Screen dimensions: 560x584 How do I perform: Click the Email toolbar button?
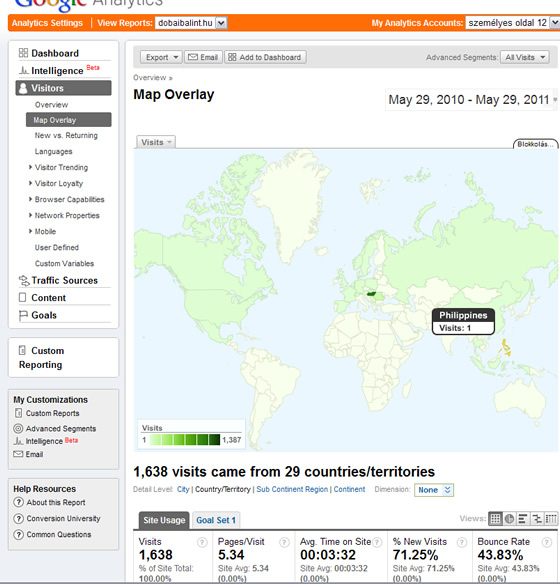point(203,57)
